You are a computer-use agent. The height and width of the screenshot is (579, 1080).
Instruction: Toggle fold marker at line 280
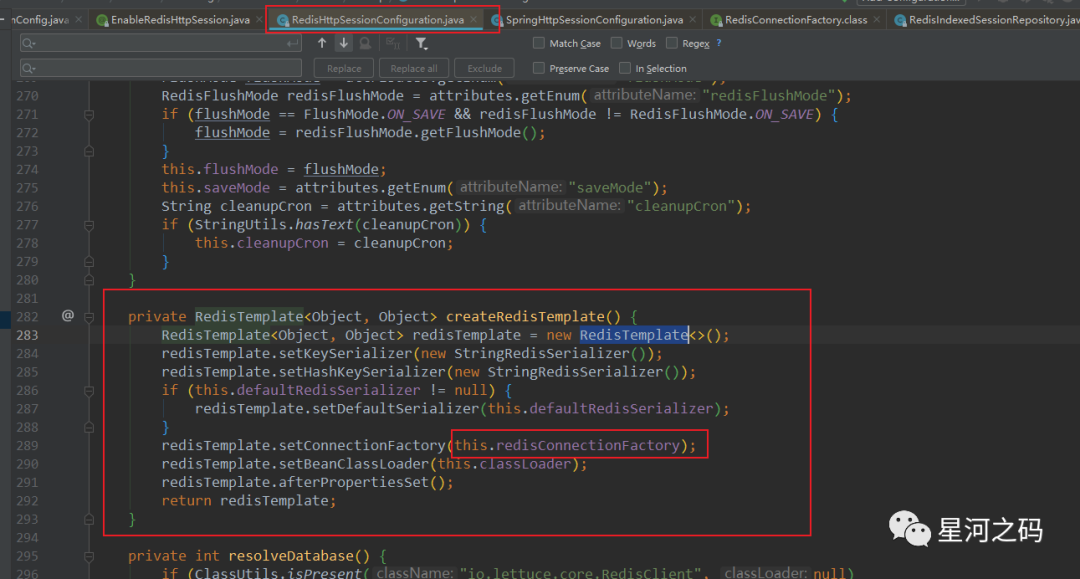(x=89, y=280)
